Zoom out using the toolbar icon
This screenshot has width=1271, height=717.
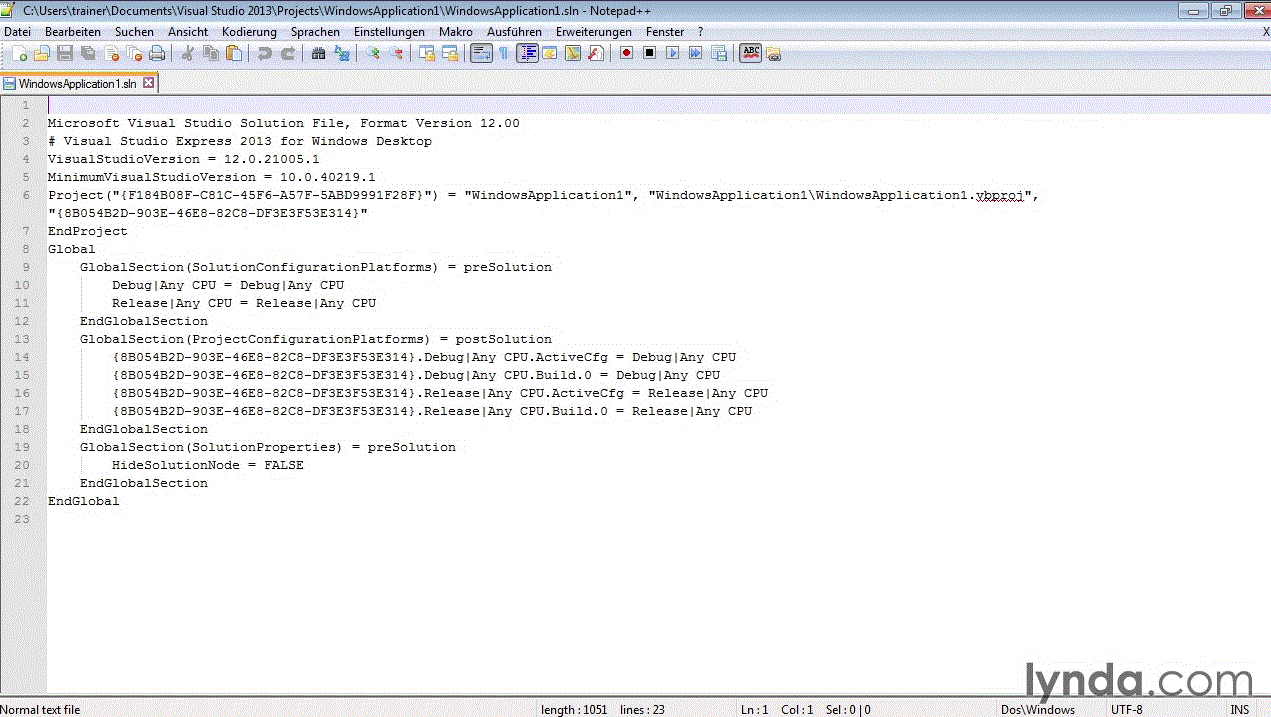pyautogui.click(x=396, y=53)
